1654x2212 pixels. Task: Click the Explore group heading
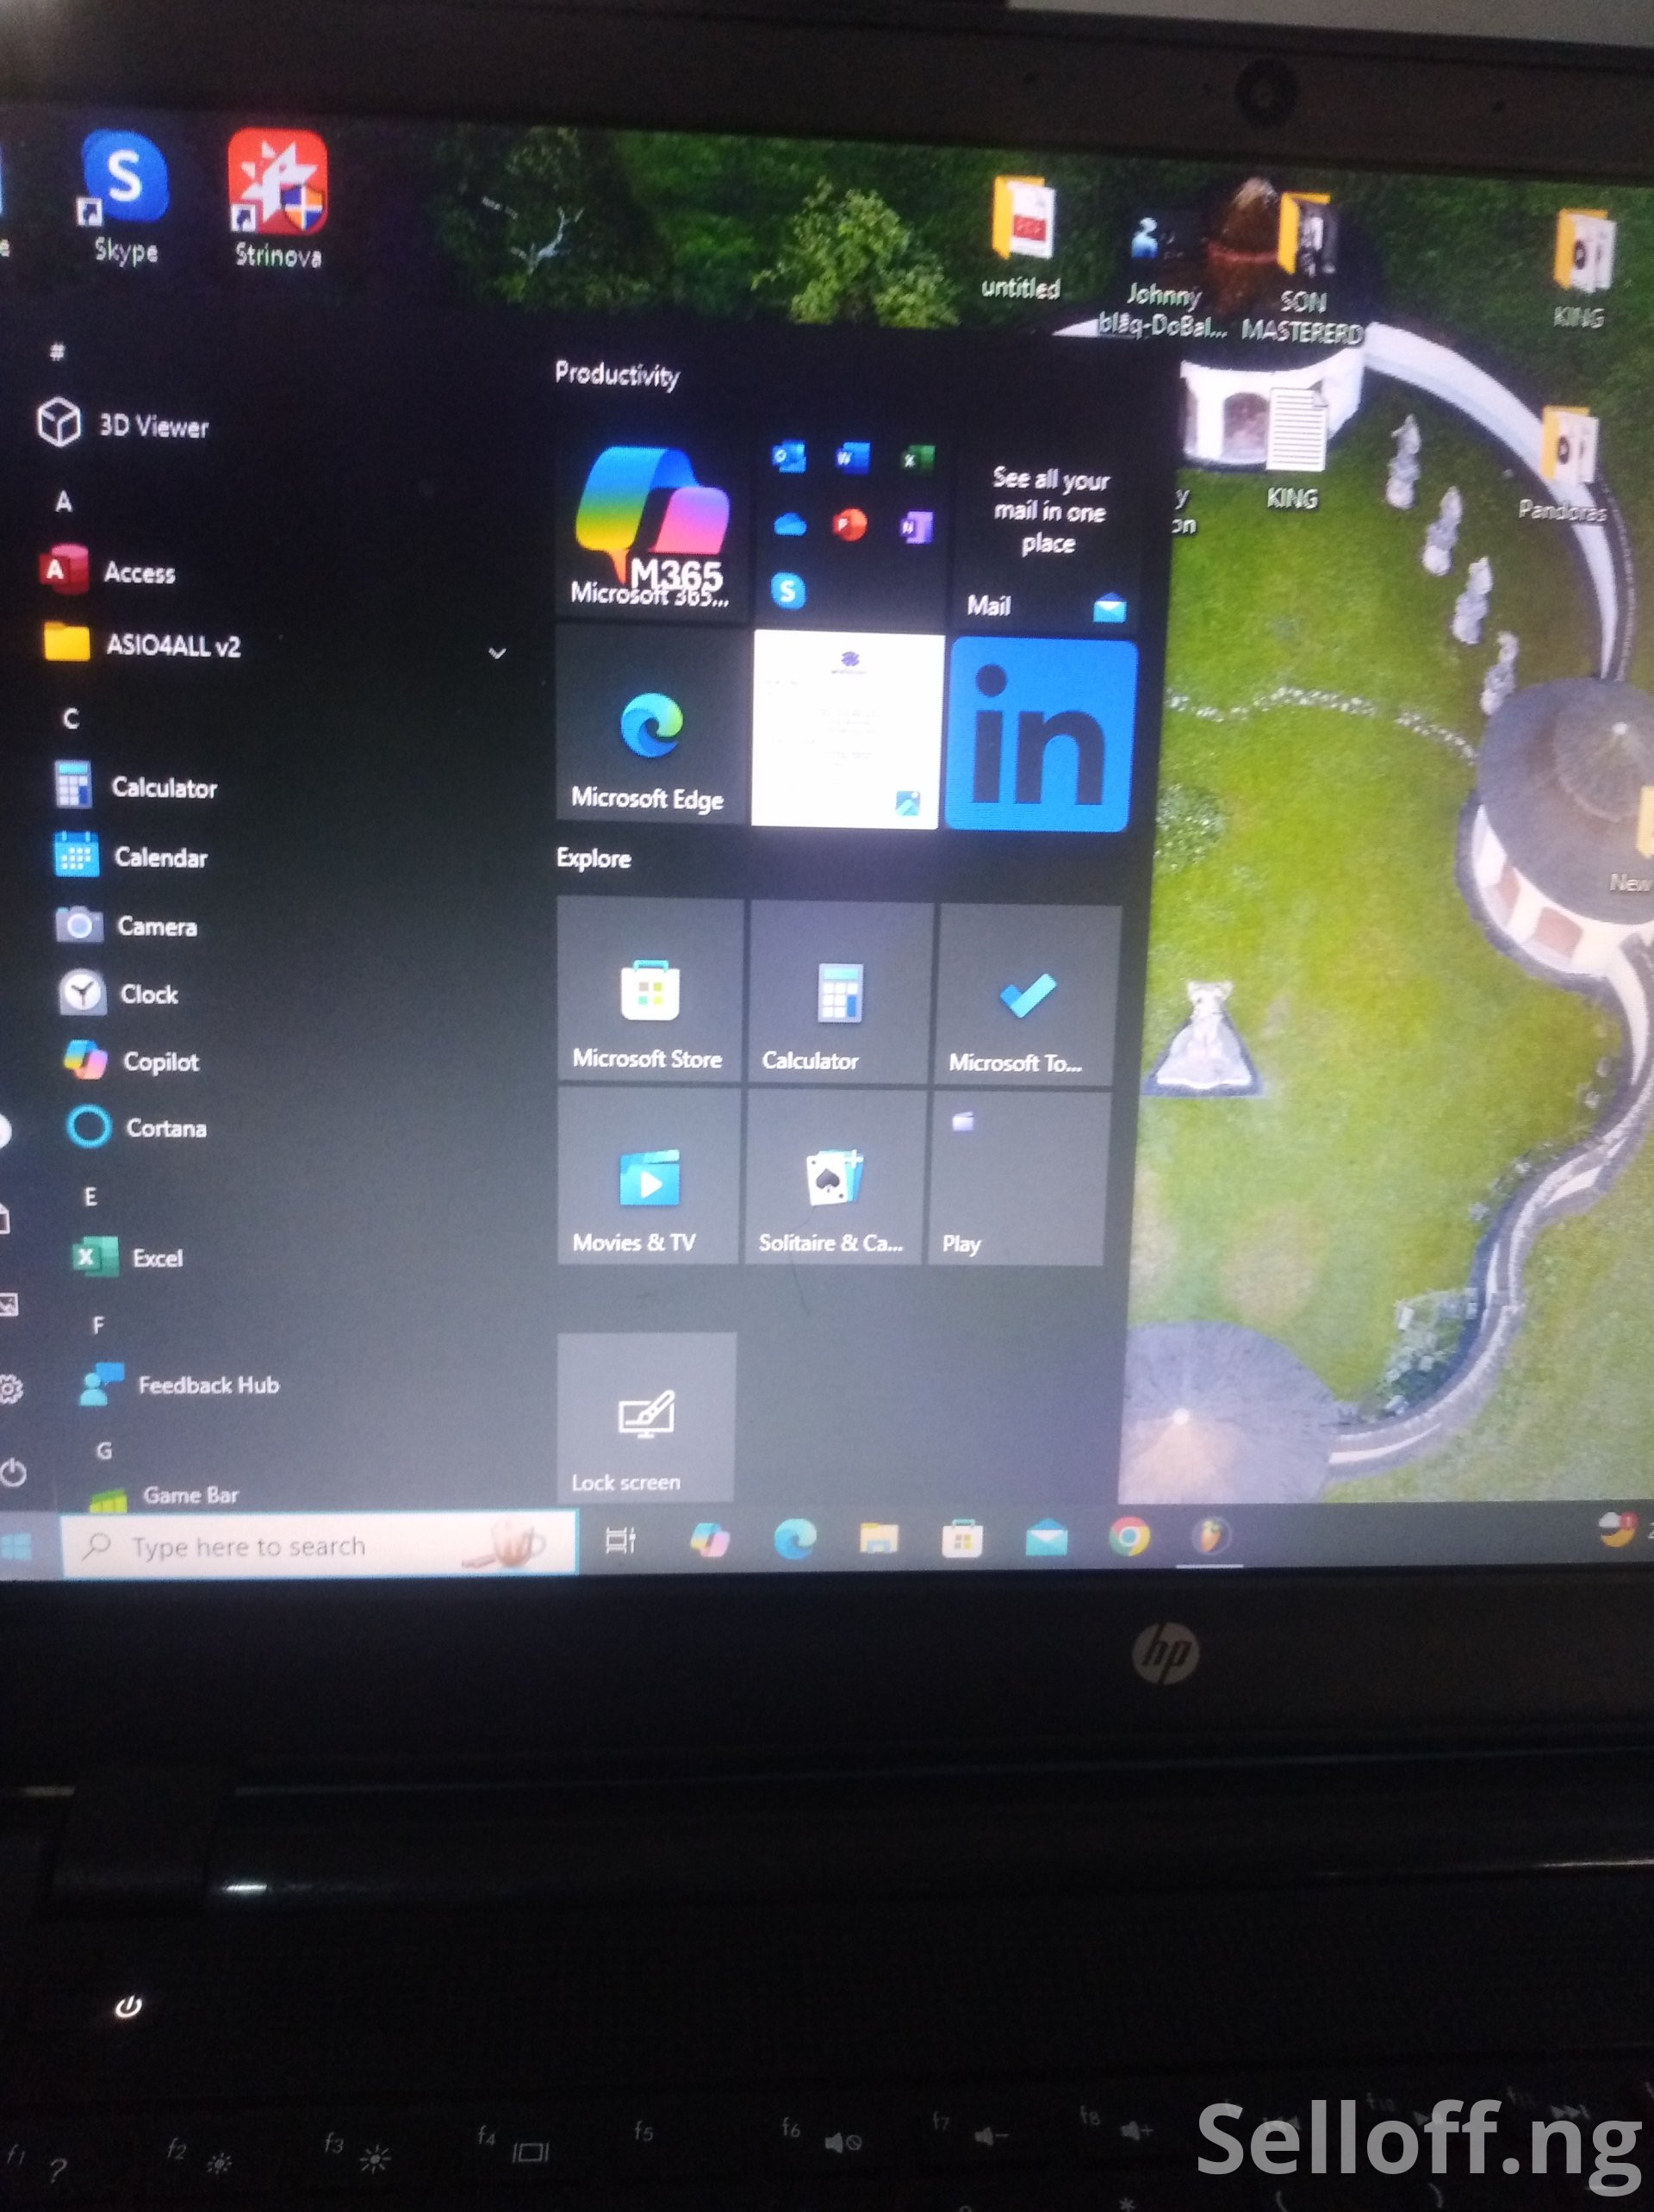click(x=594, y=858)
